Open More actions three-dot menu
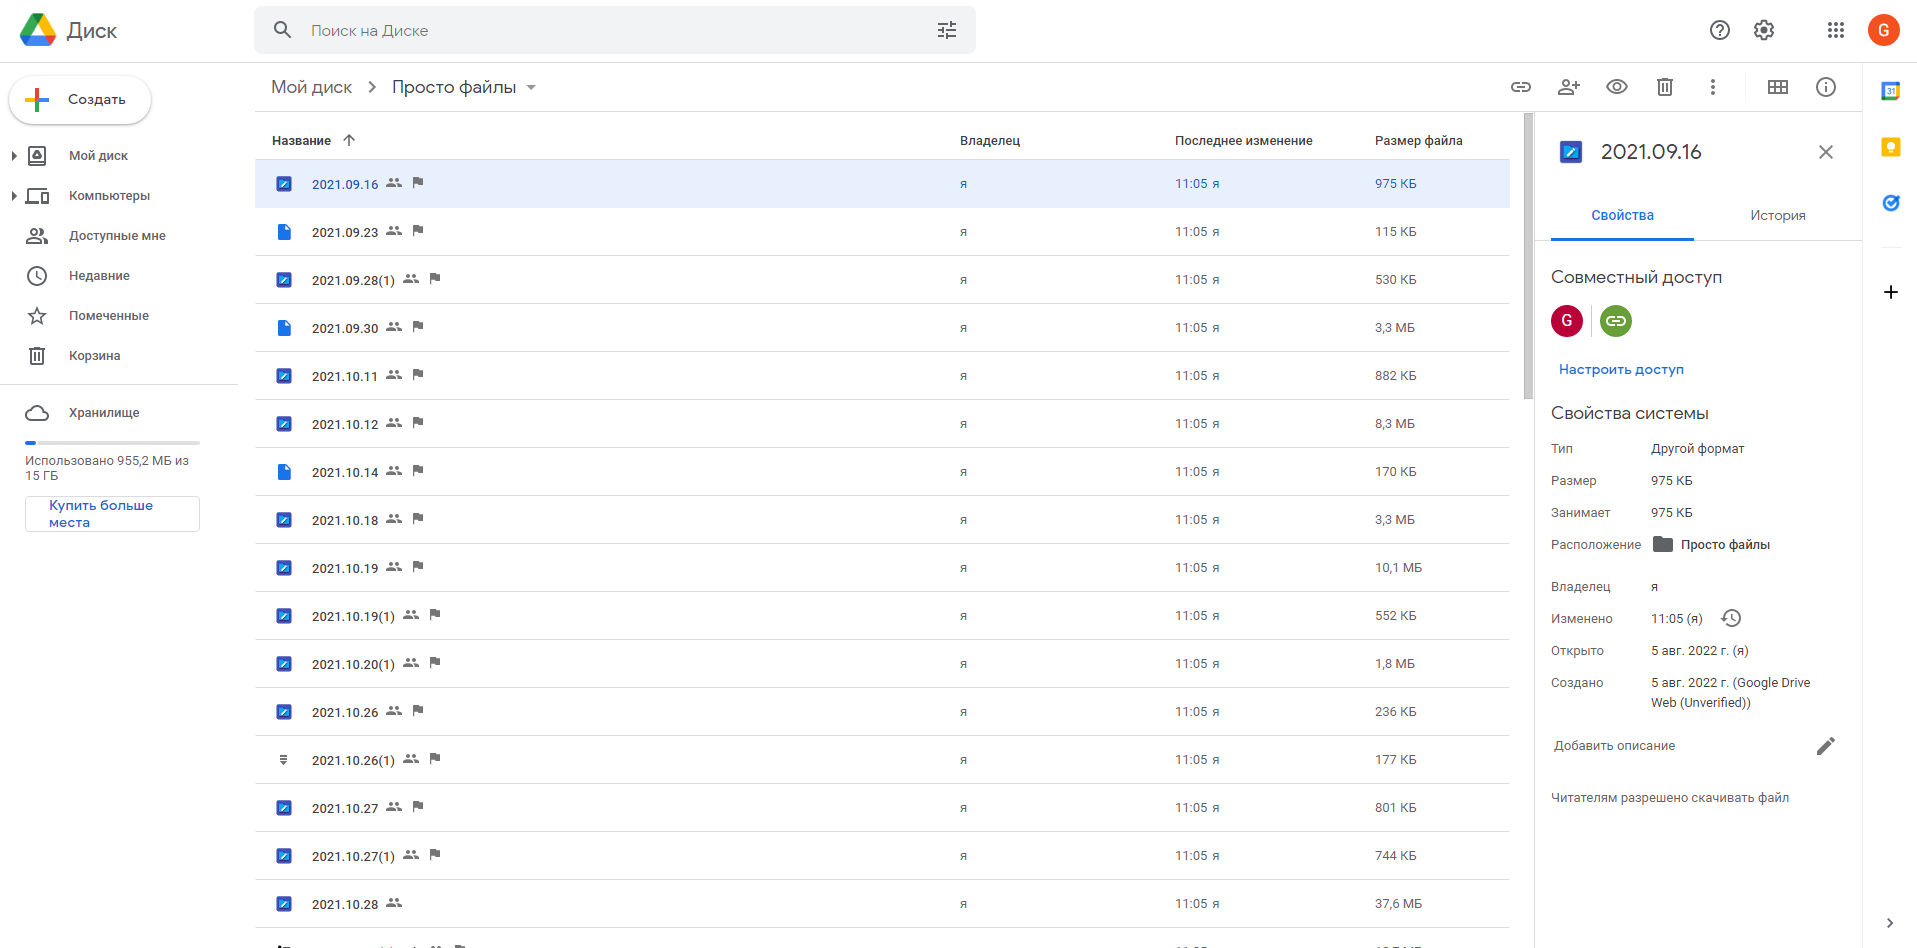The height and width of the screenshot is (948, 1917). click(x=1713, y=87)
